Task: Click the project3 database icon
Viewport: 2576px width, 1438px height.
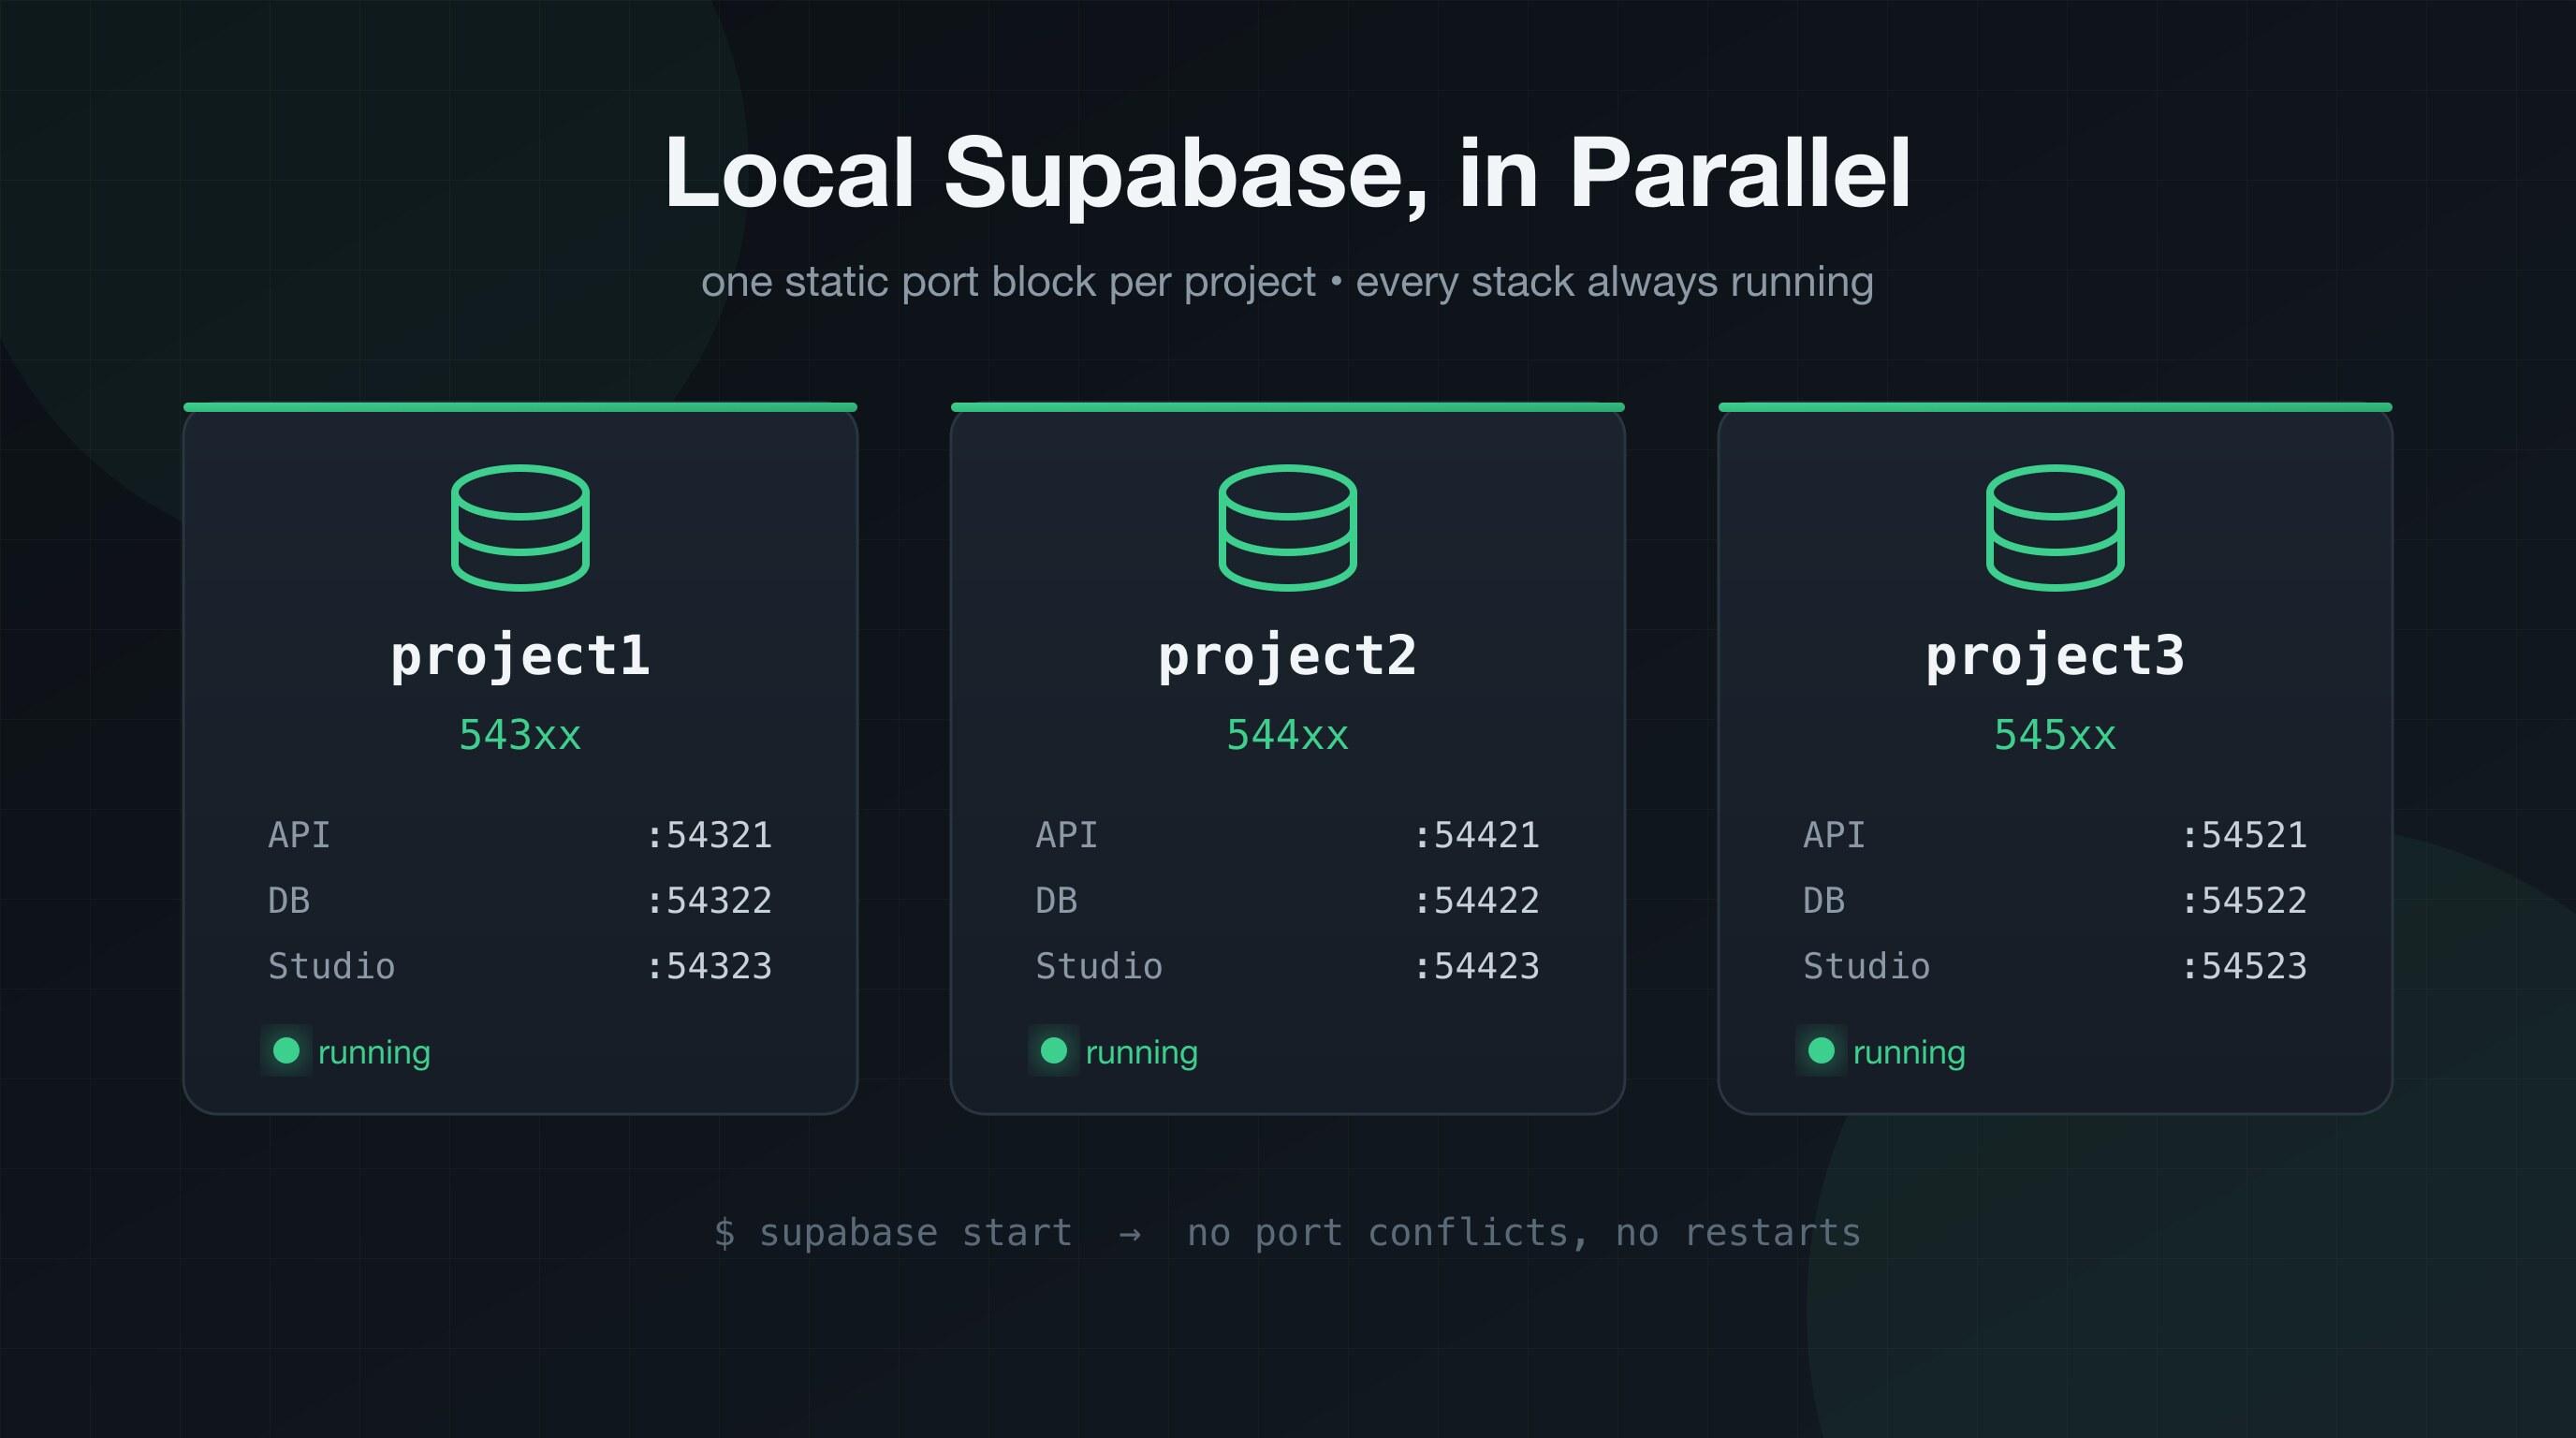Action: (x=2055, y=527)
